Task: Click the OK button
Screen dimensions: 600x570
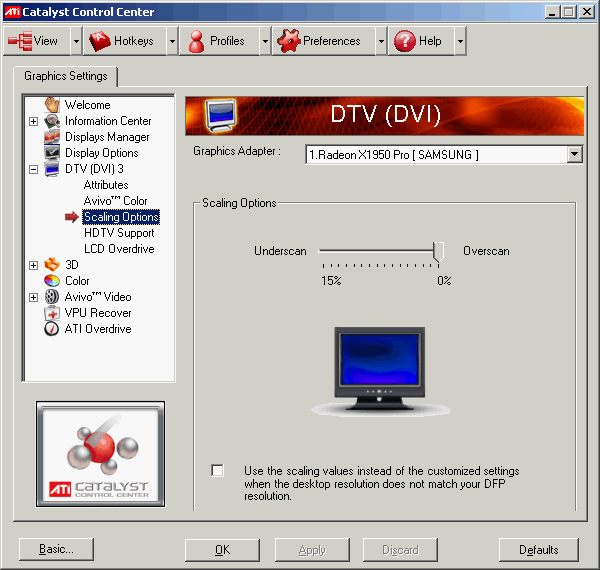Action: coord(222,550)
